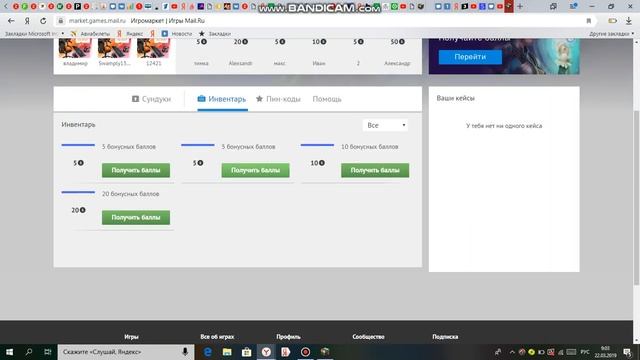640x360 pixels.
Task: Click the battery saver icon in the toolbar
Action: [612, 21]
